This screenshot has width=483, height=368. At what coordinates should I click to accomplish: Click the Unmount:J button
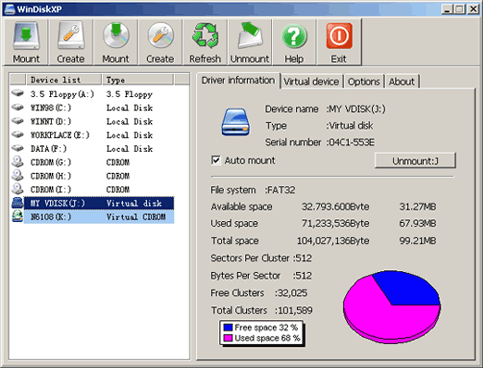point(415,161)
